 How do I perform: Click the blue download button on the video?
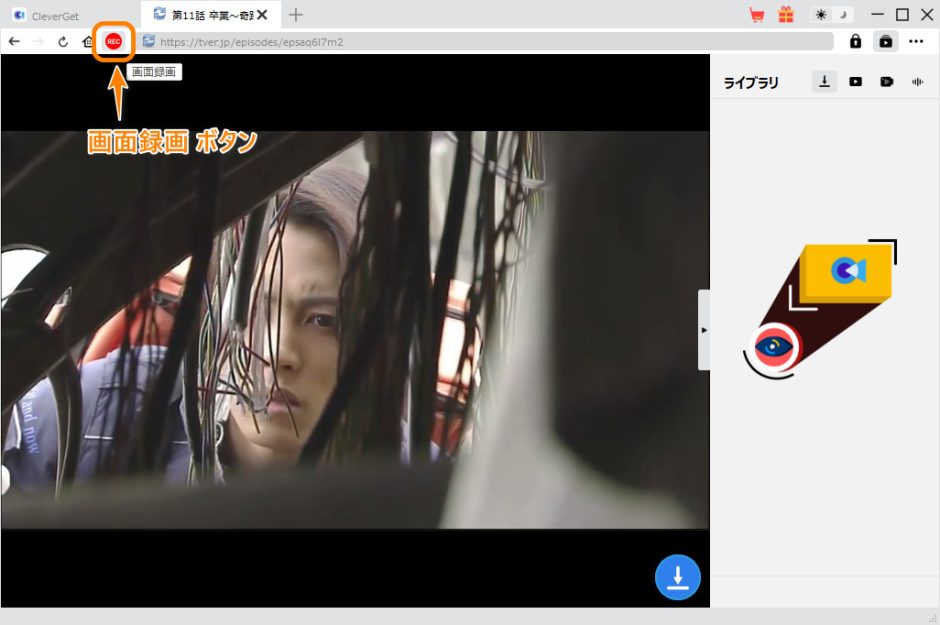click(x=677, y=576)
